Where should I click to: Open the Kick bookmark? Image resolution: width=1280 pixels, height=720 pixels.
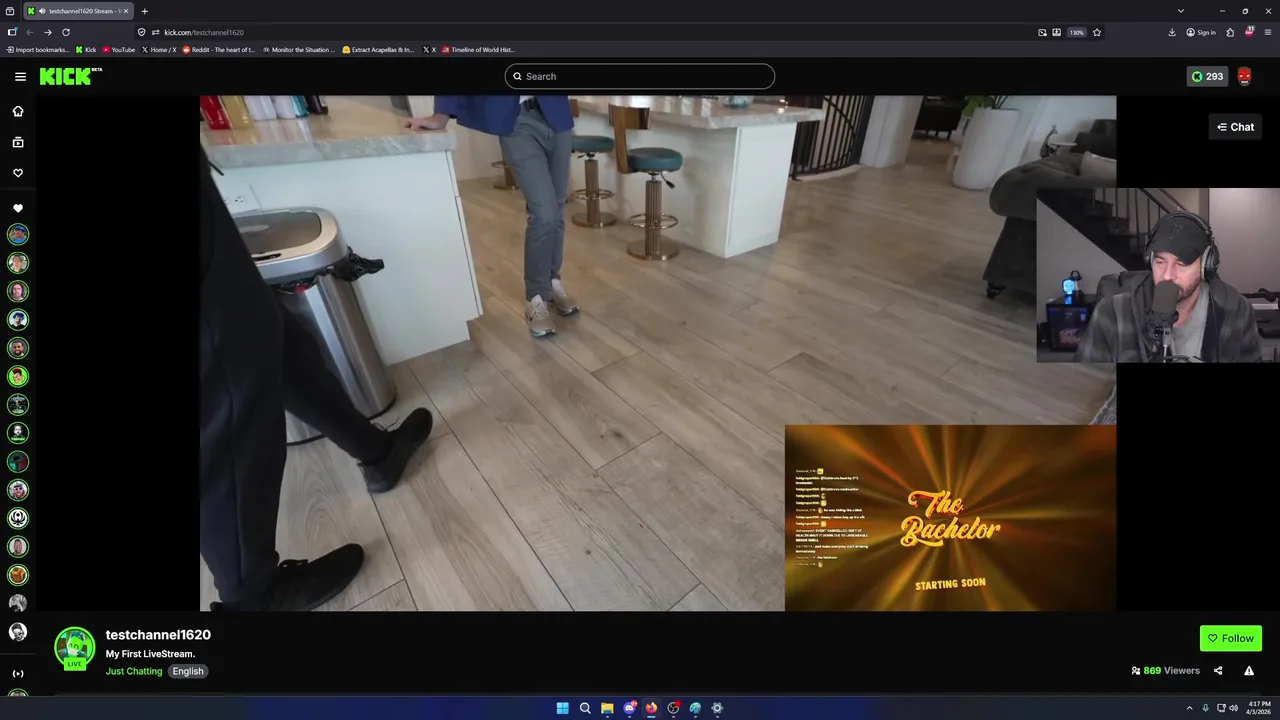(x=86, y=49)
